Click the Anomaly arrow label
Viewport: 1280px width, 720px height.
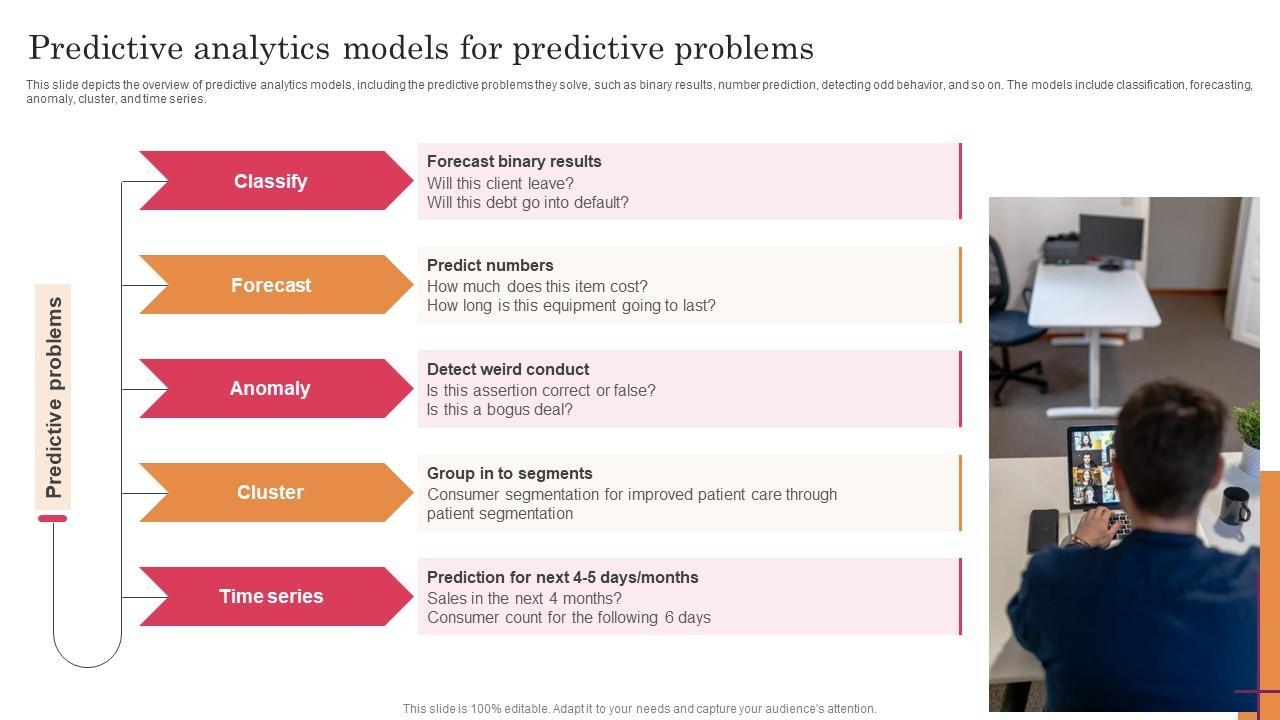point(270,389)
